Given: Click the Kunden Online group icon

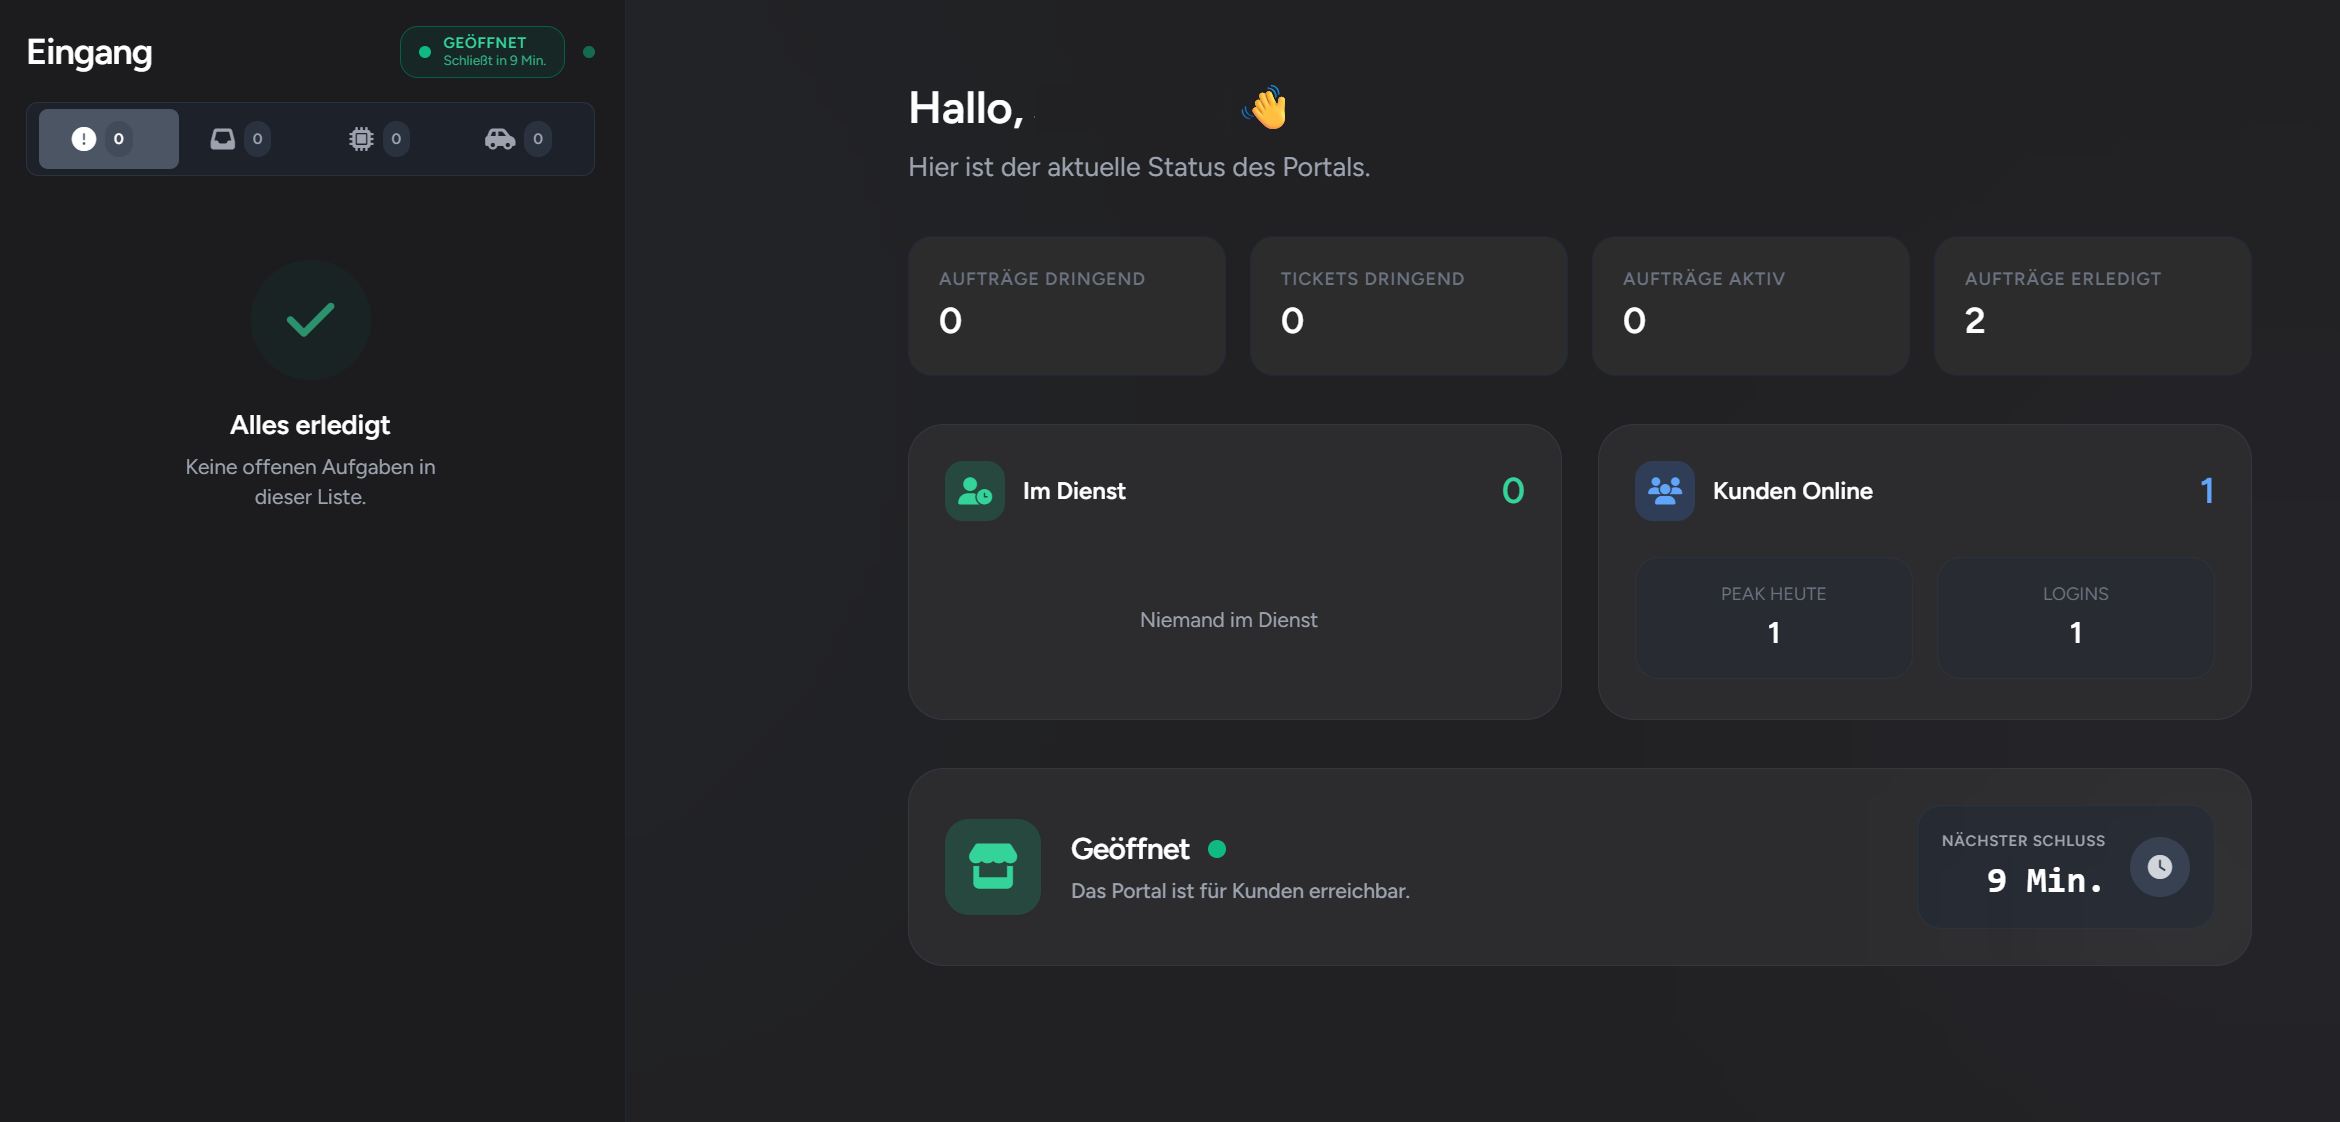Looking at the screenshot, I should [x=1664, y=491].
